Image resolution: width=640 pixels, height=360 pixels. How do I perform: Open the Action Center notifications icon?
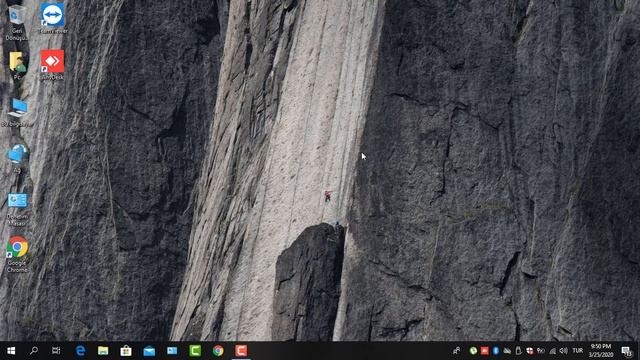(627, 351)
